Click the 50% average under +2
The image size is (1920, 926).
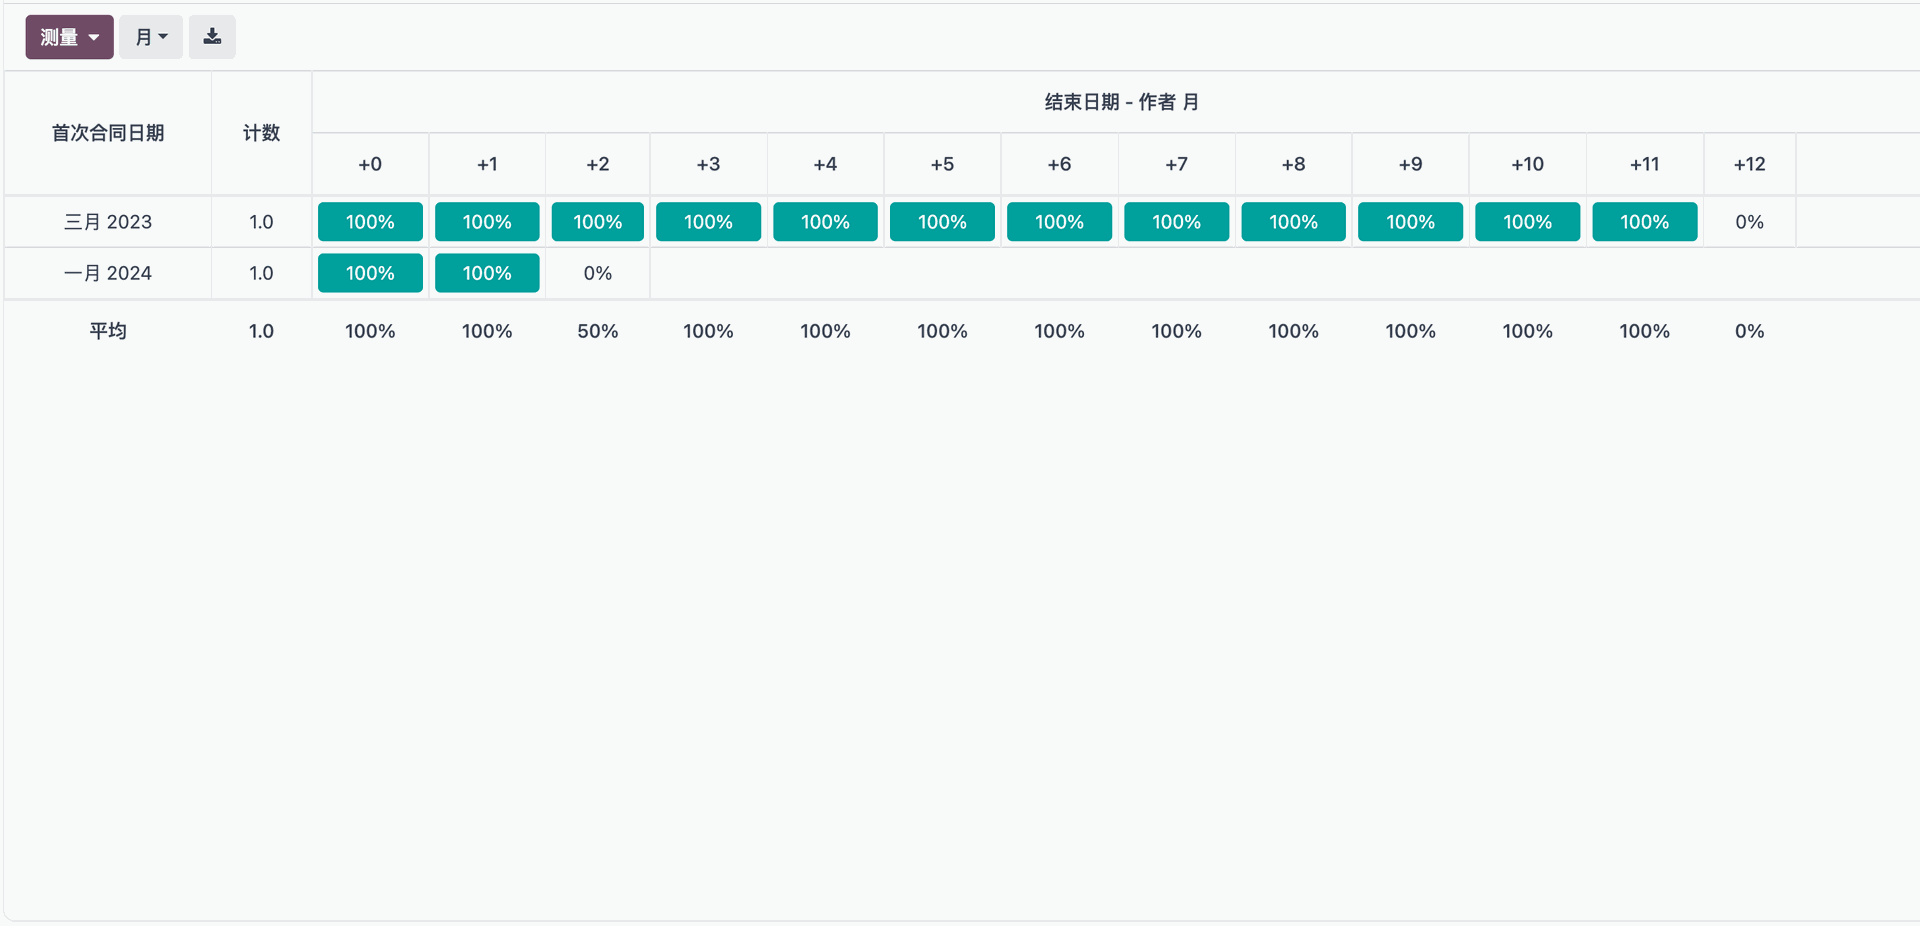tap(597, 331)
